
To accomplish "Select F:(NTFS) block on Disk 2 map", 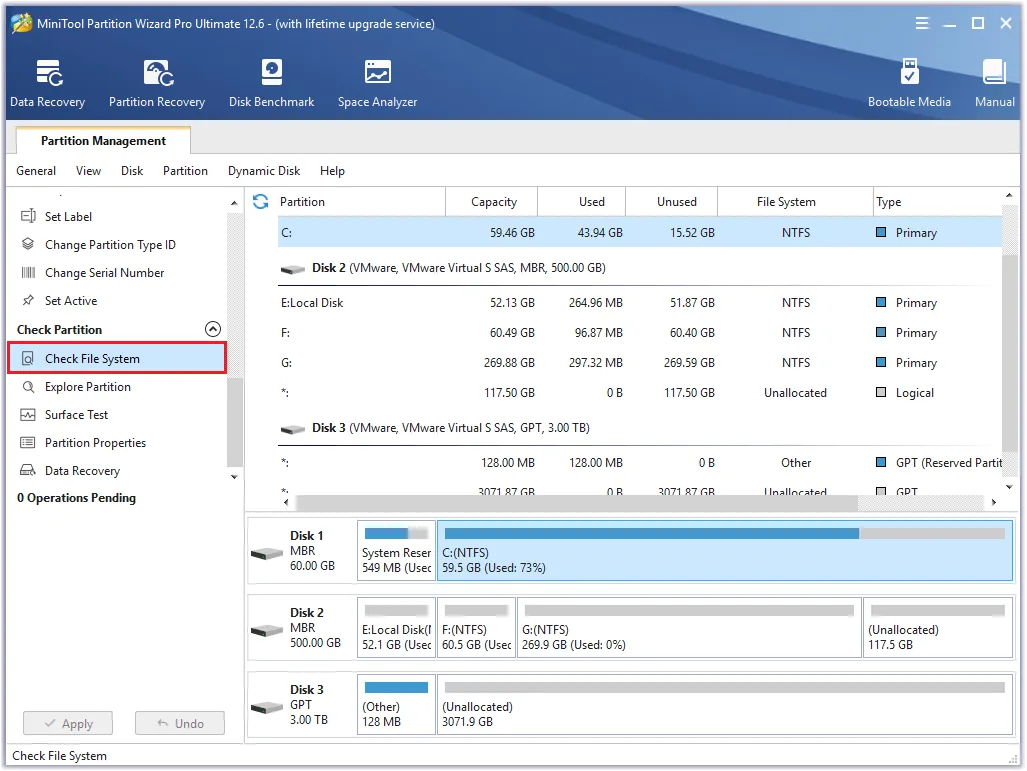I will click(476, 628).
